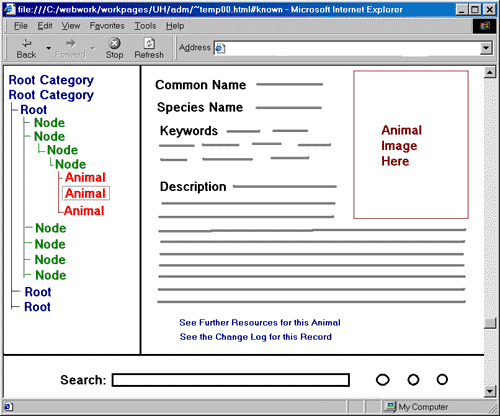Viewport: 500px width, 416px height.
Task: Click the vertical scrollbar thumb
Action: (490, 323)
